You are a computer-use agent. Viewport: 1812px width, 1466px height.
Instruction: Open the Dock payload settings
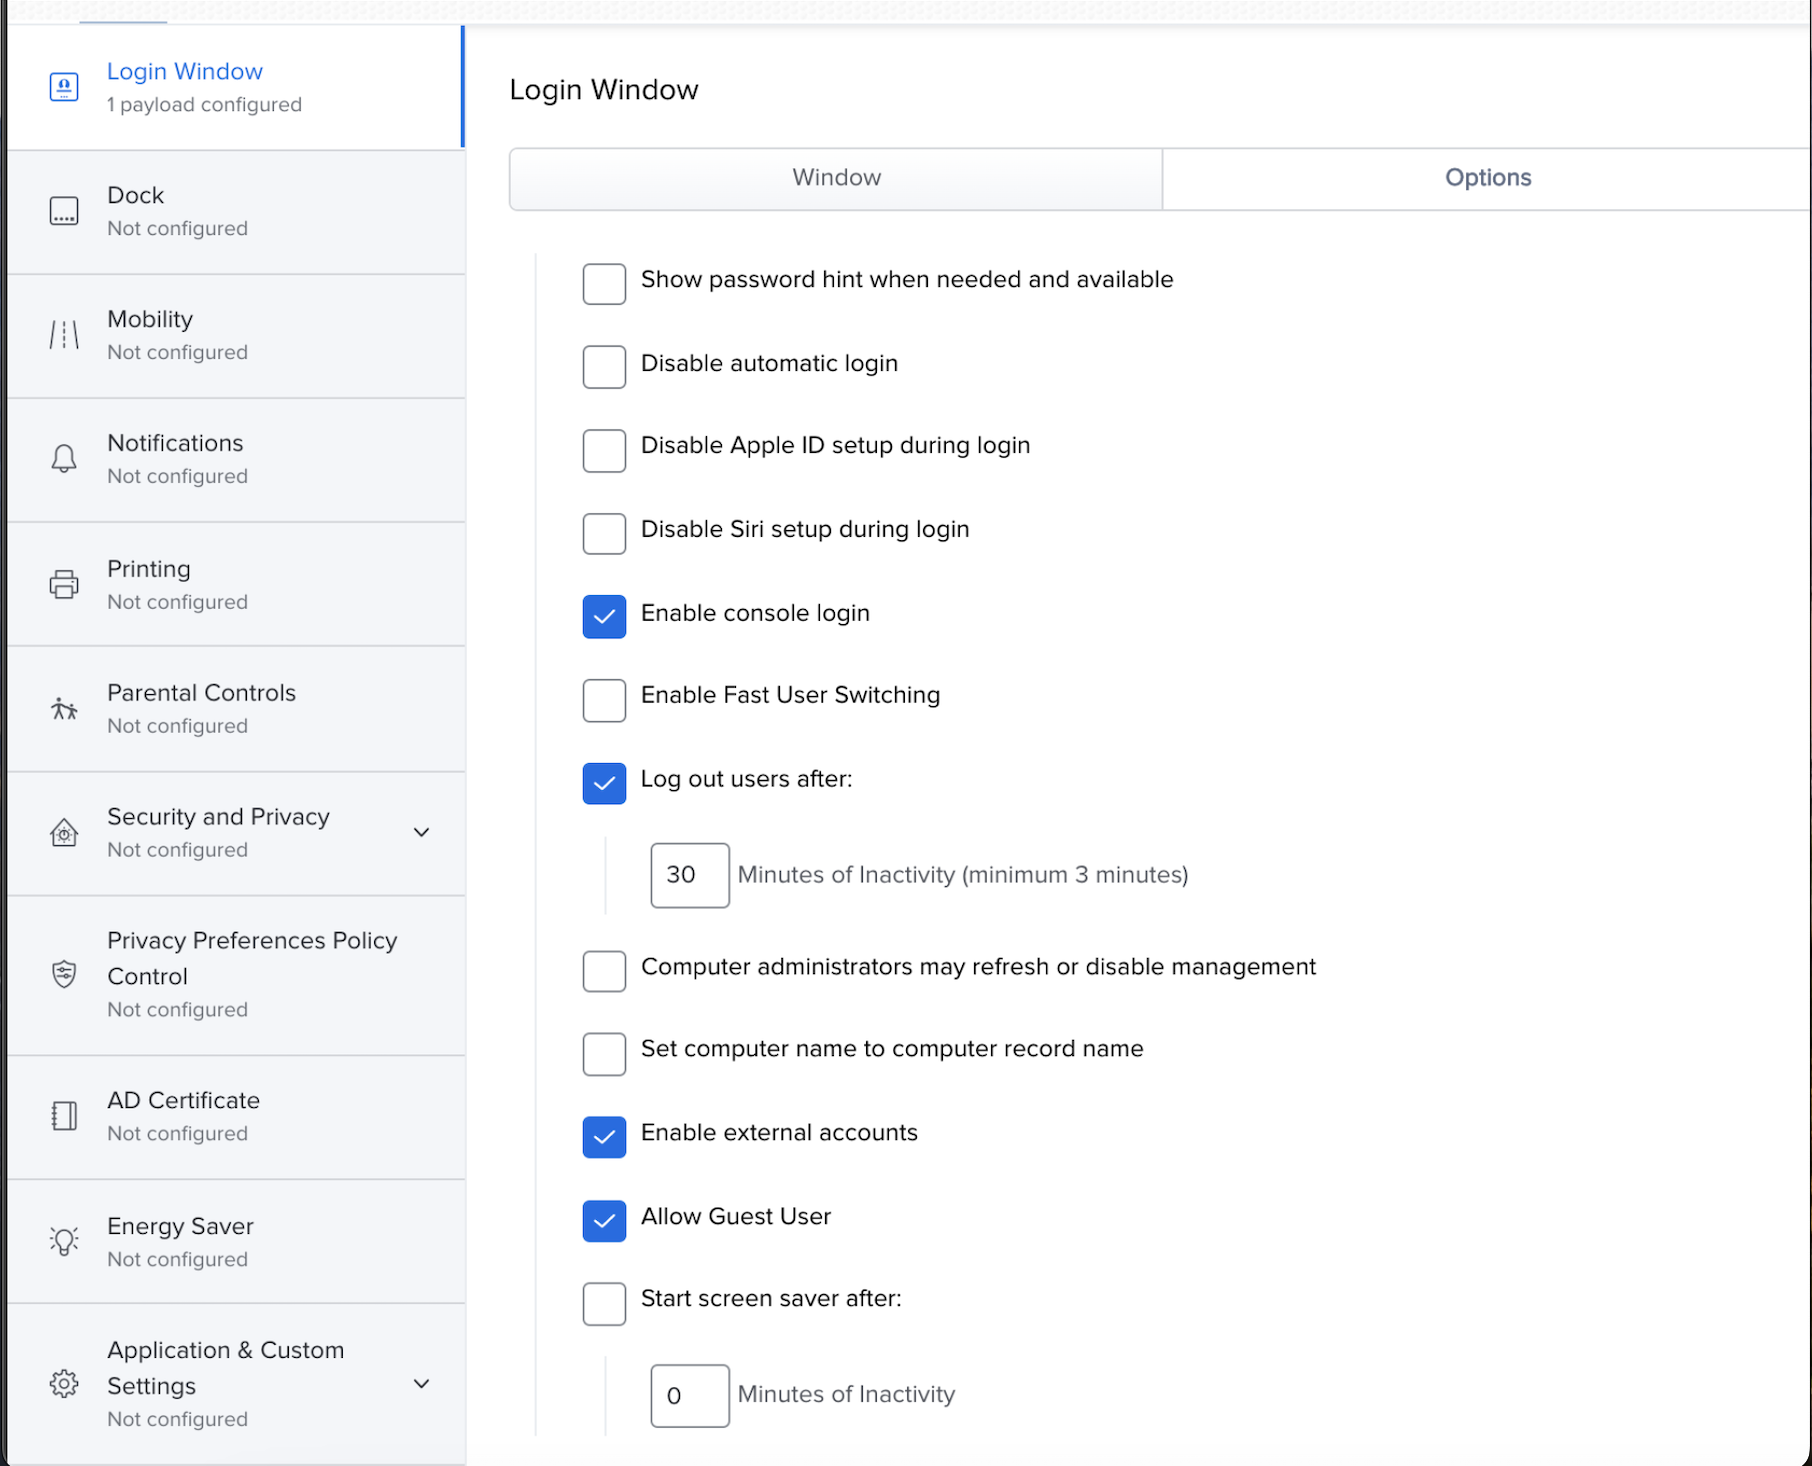236,212
